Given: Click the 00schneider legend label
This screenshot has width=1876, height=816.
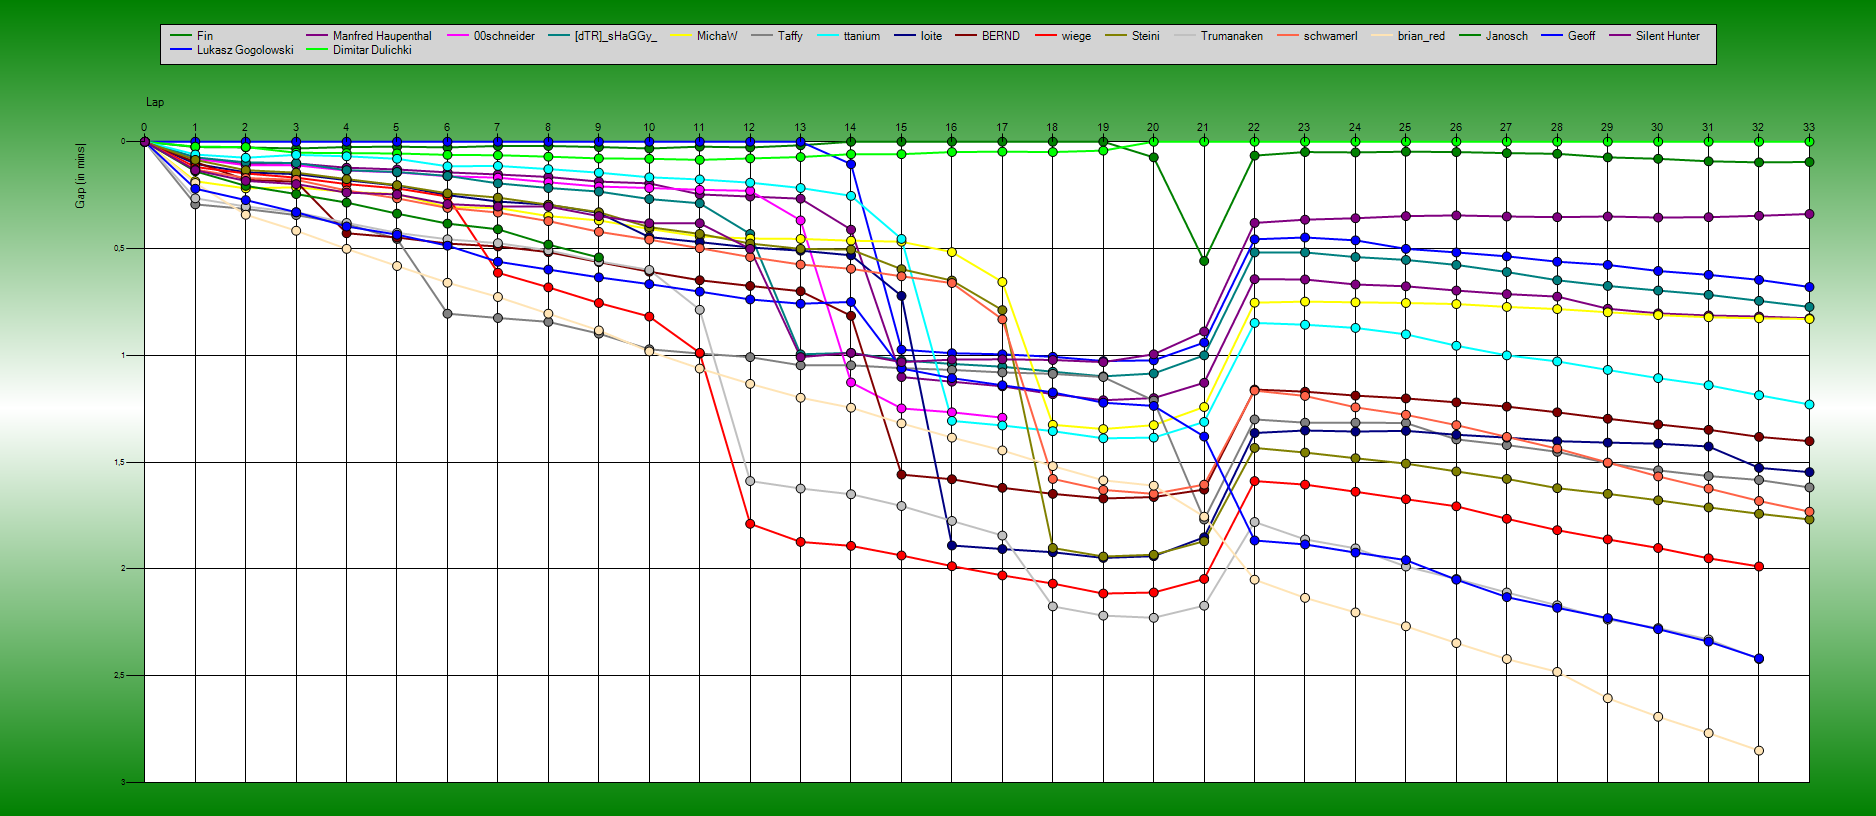Looking at the screenshot, I should click(x=504, y=36).
